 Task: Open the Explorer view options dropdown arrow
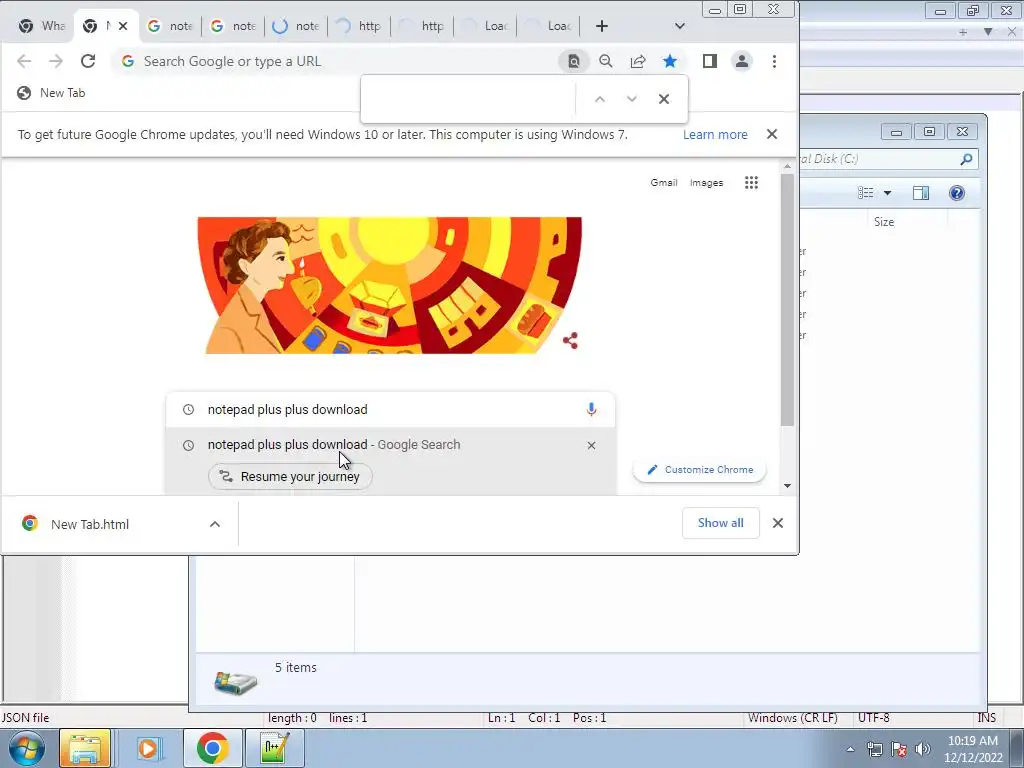pos(888,193)
